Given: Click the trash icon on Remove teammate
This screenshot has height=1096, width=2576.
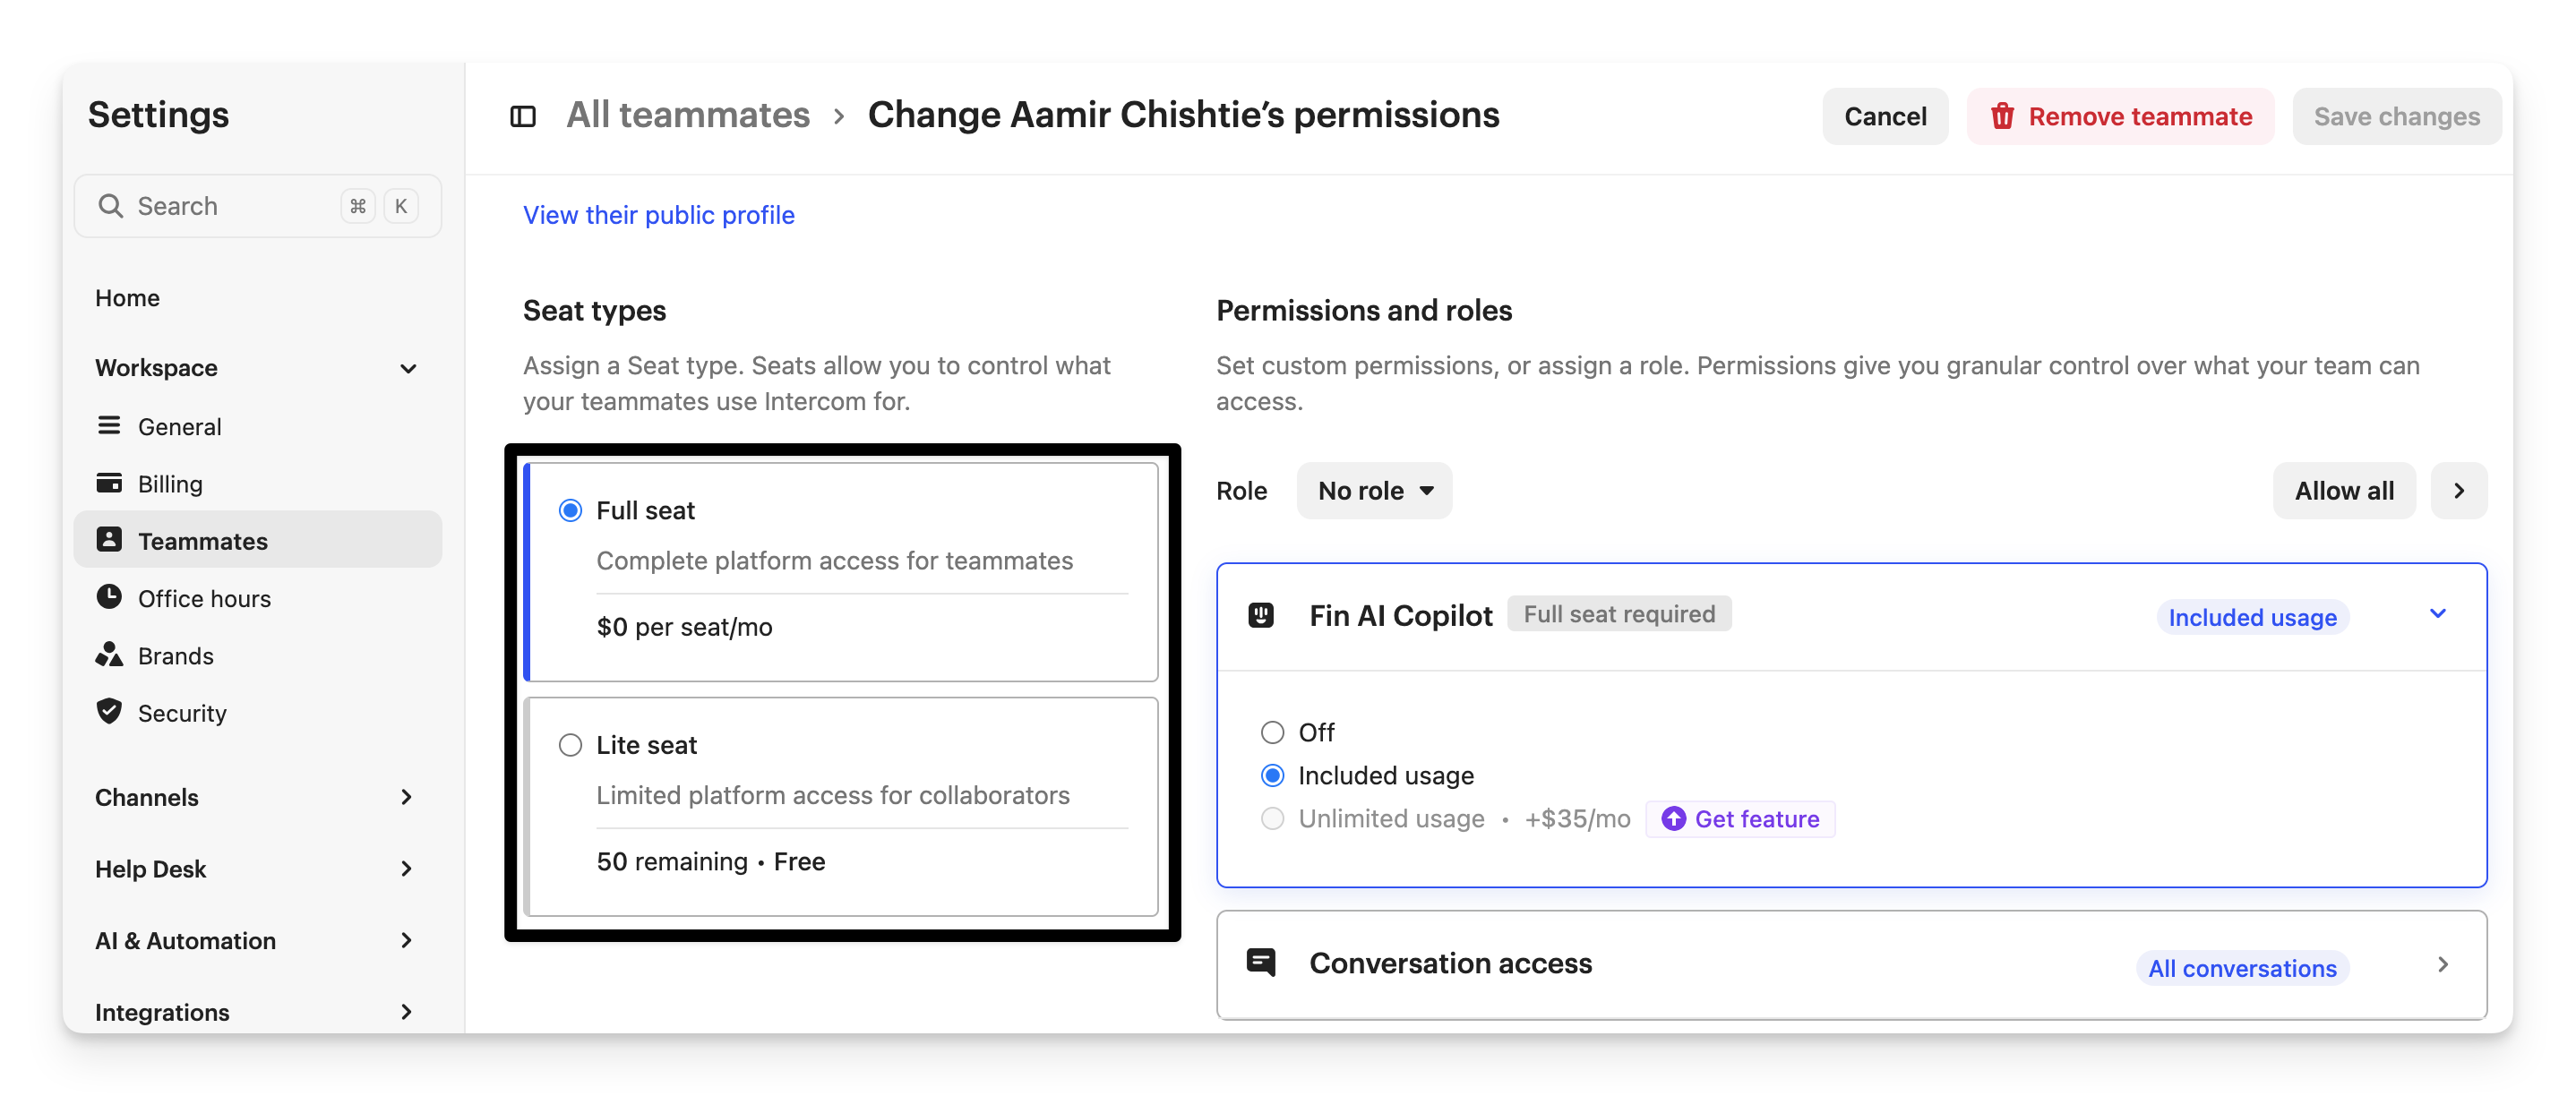Looking at the screenshot, I should coord(2002,116).
